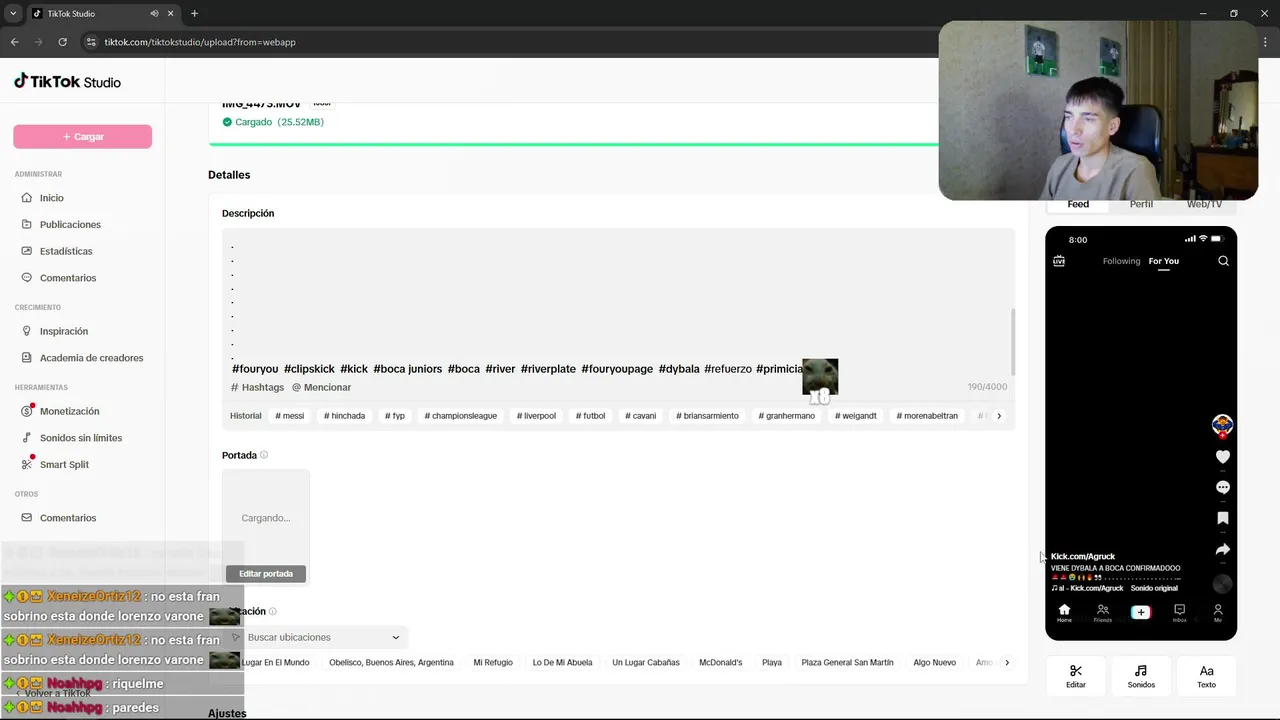This screenshot has height=720, width=1280.
Task: Add the #messi hashtag suggestion
Action: tap(288, 416)
